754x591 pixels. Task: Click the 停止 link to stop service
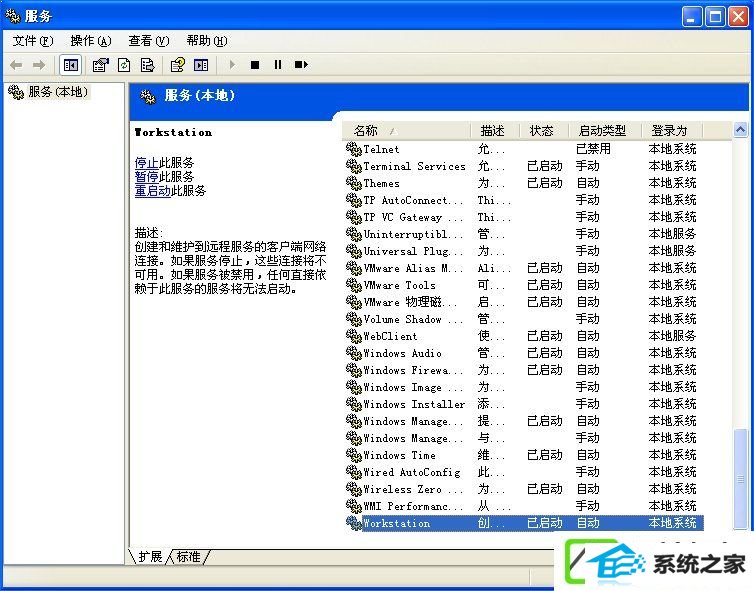click(x=146, y=163)
